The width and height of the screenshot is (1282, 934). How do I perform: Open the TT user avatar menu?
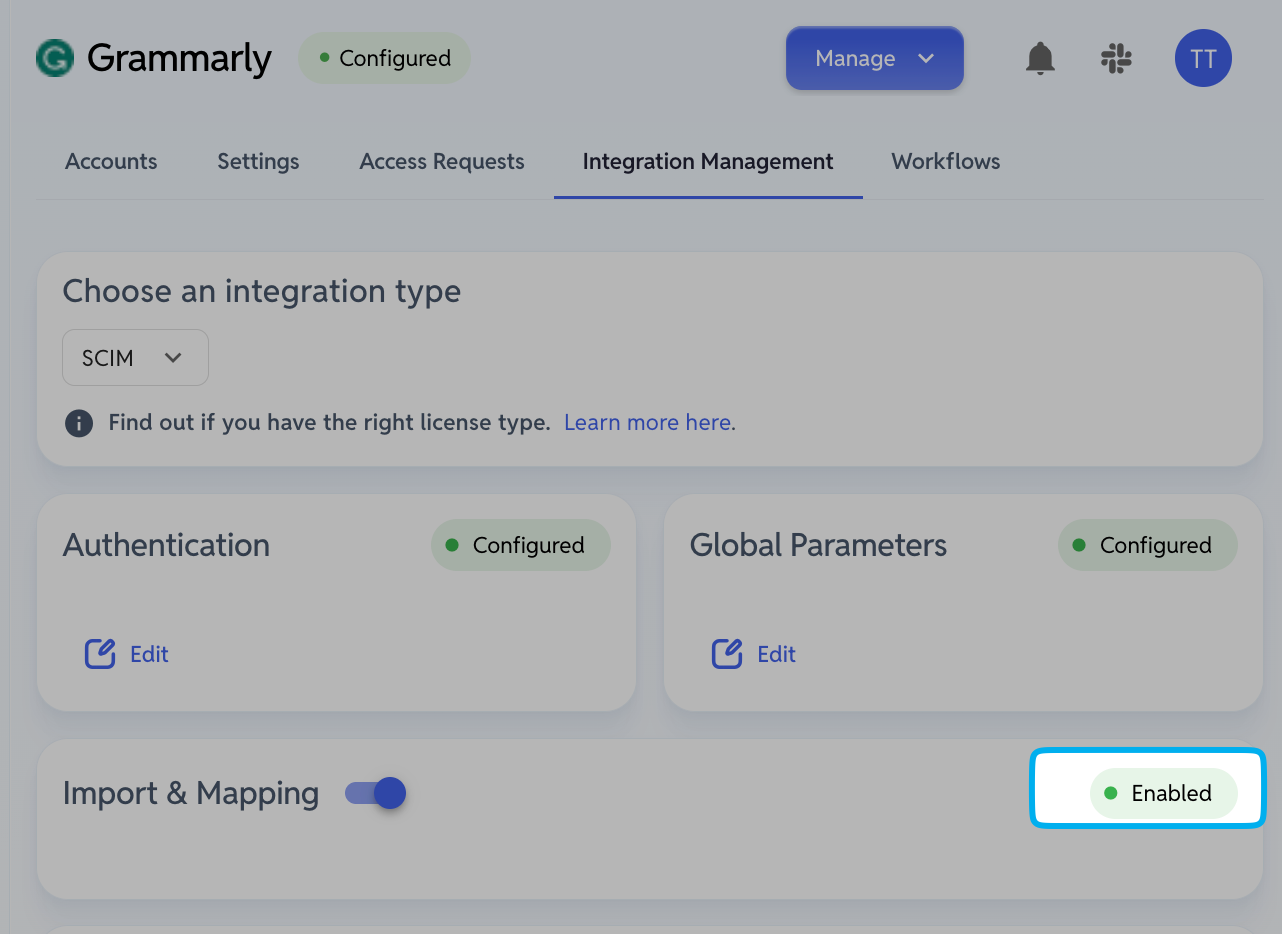[x=1203, y=58]
